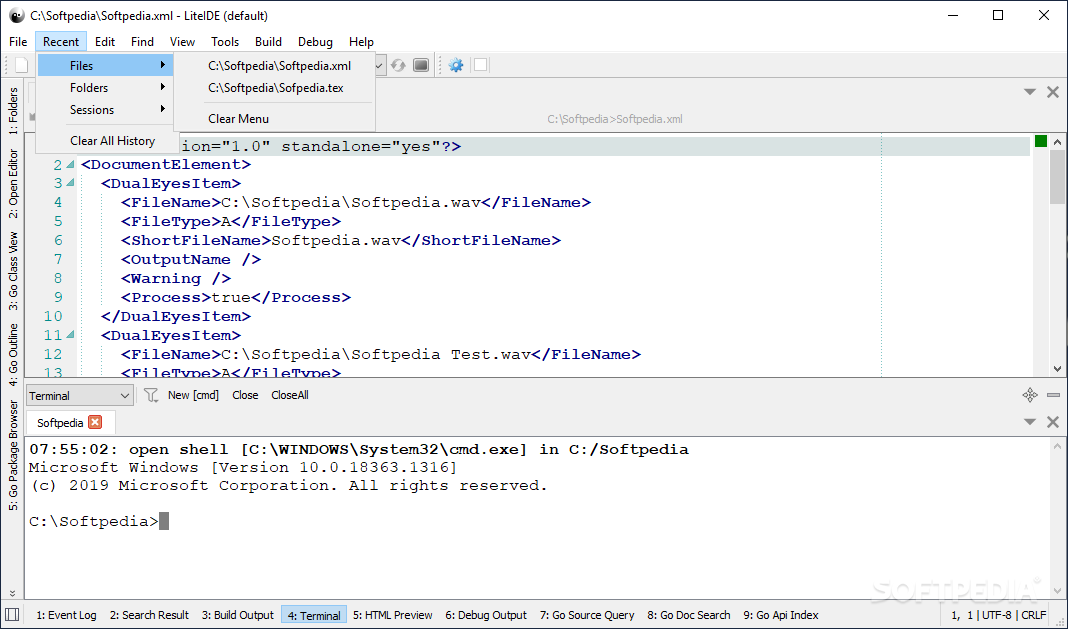Toggle the 1: Event Log output tab
This screenshot has width=1068, height=629.
click(66, 615)
